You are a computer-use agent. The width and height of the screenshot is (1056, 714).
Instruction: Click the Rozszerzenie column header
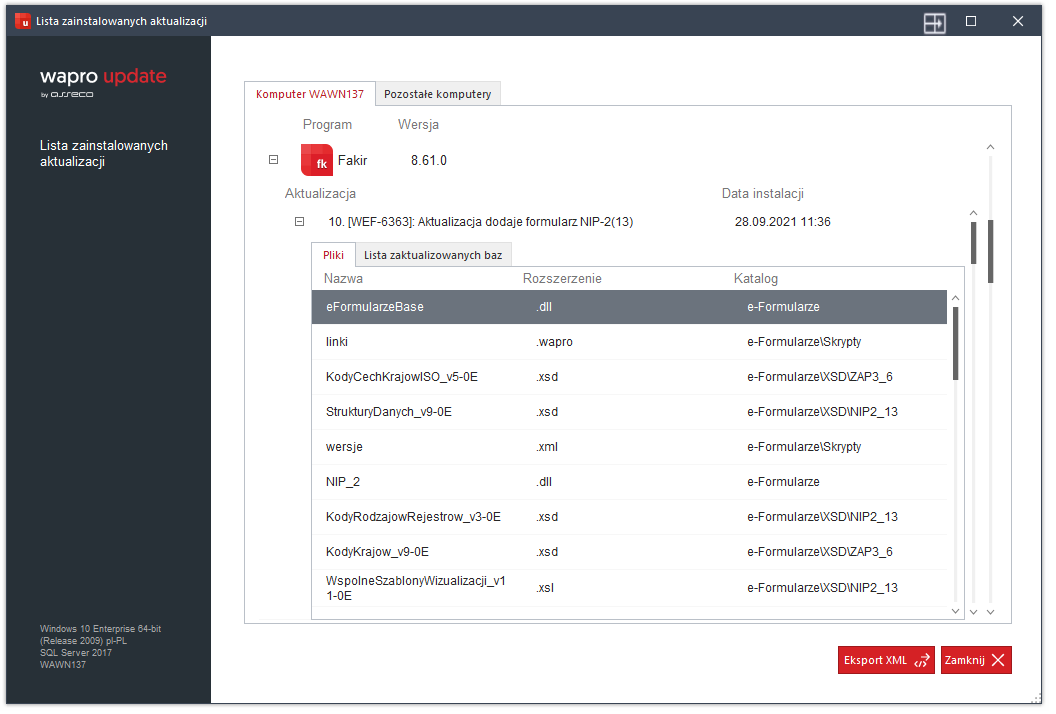tap(562, 279)
